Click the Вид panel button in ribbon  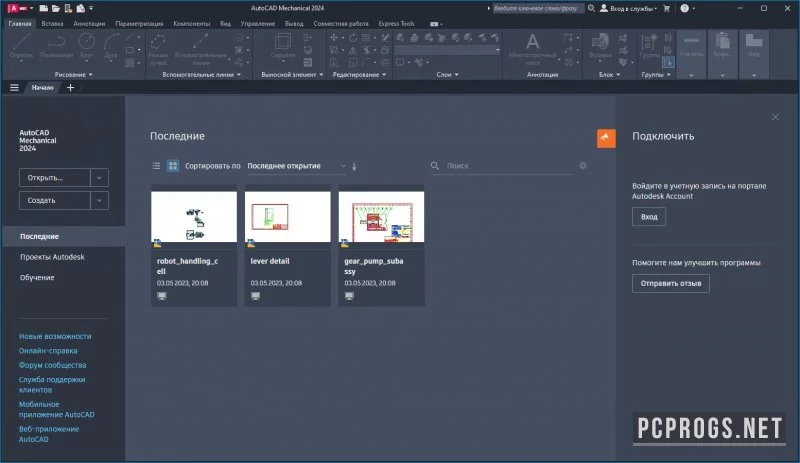tap(754, 54)
